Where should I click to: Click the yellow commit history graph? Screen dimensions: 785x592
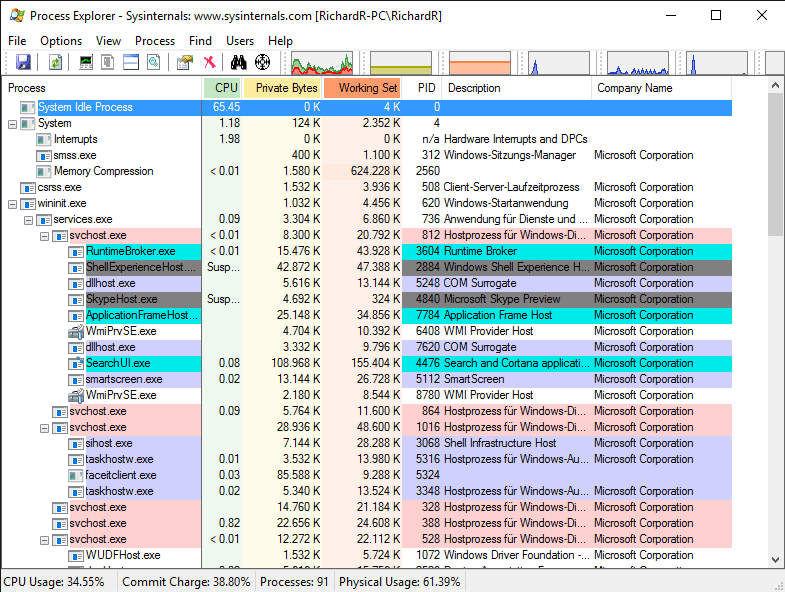(401, 63)
